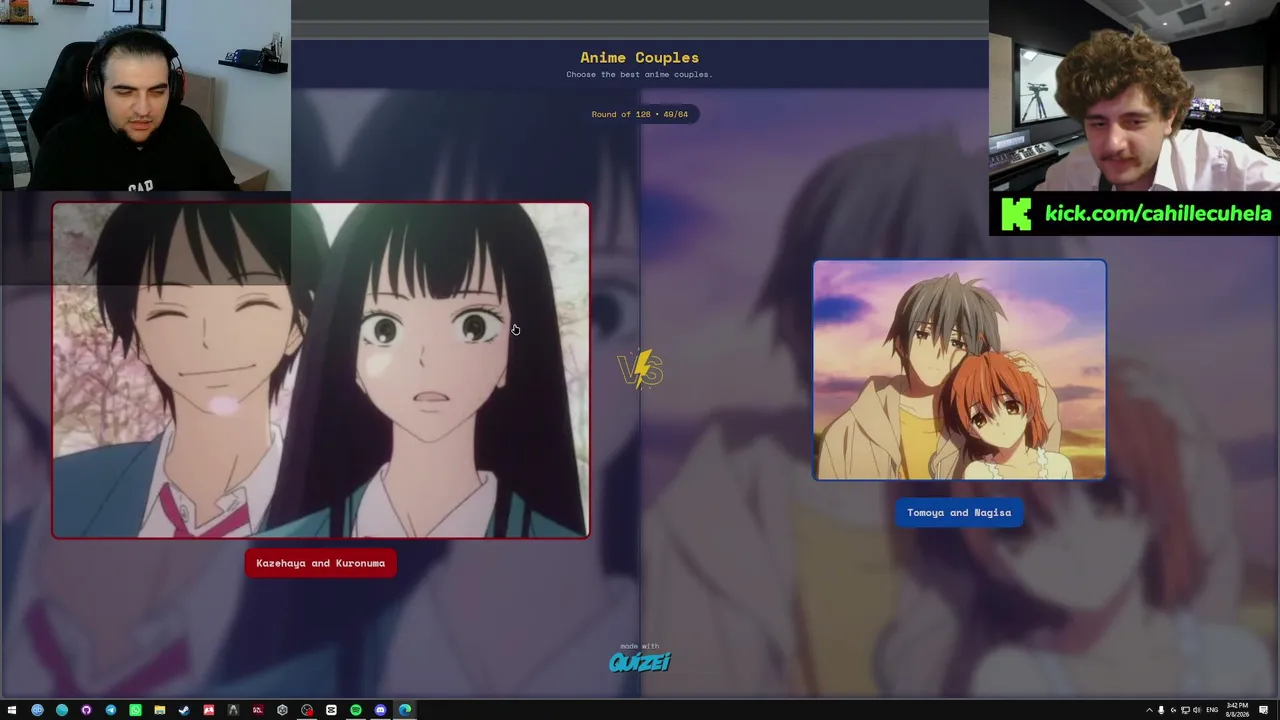Vote for Kazehaya and Kuronuma button
The height and width of the screenshot is (720, 1280).
coord(320,563)
